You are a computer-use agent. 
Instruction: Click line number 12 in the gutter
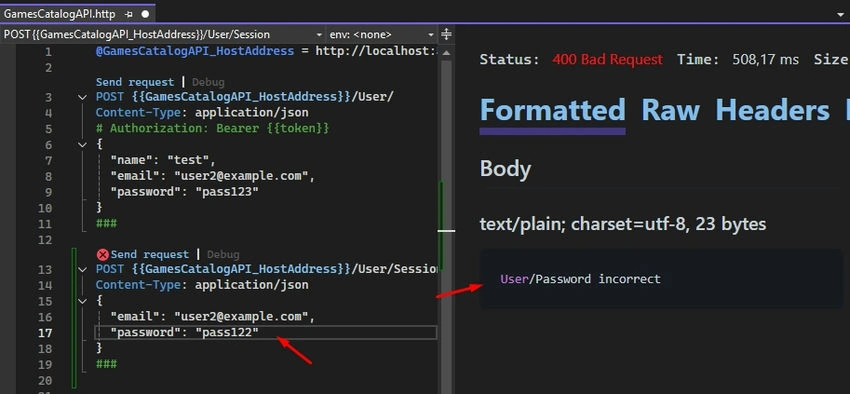coord(45,240)
